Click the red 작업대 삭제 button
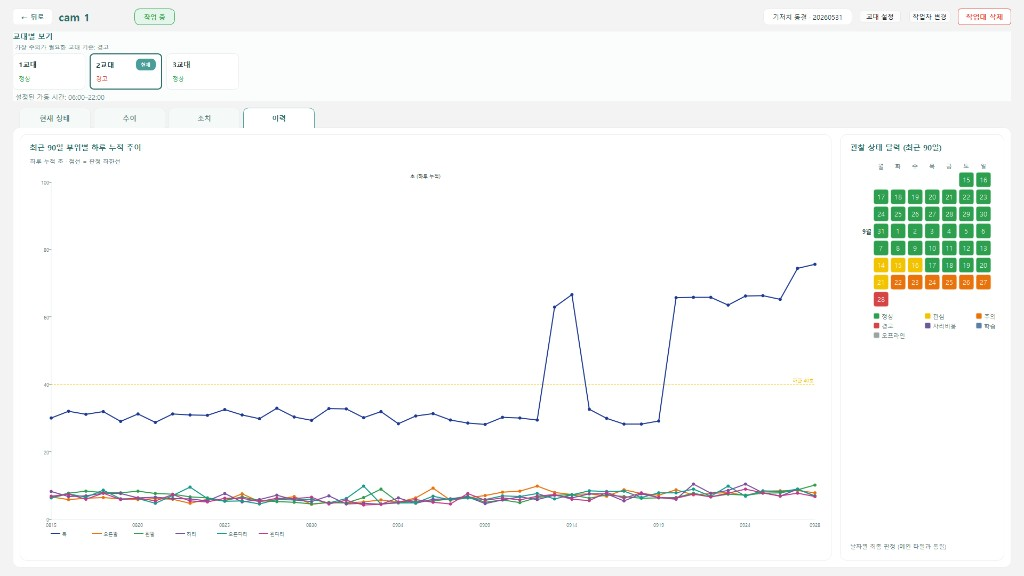Image resolution: width=1024 pixels, height=576 pixels. [984, 17]
